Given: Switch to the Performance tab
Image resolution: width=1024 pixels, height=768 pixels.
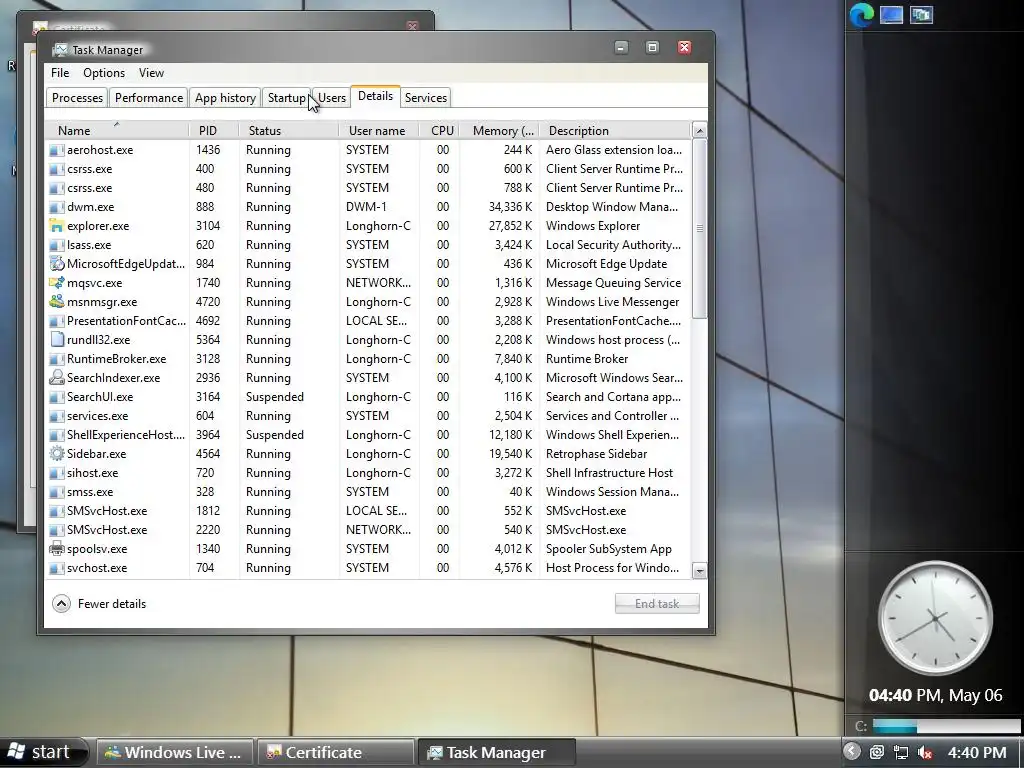Looking at the screenshot, I should [149, 97].
